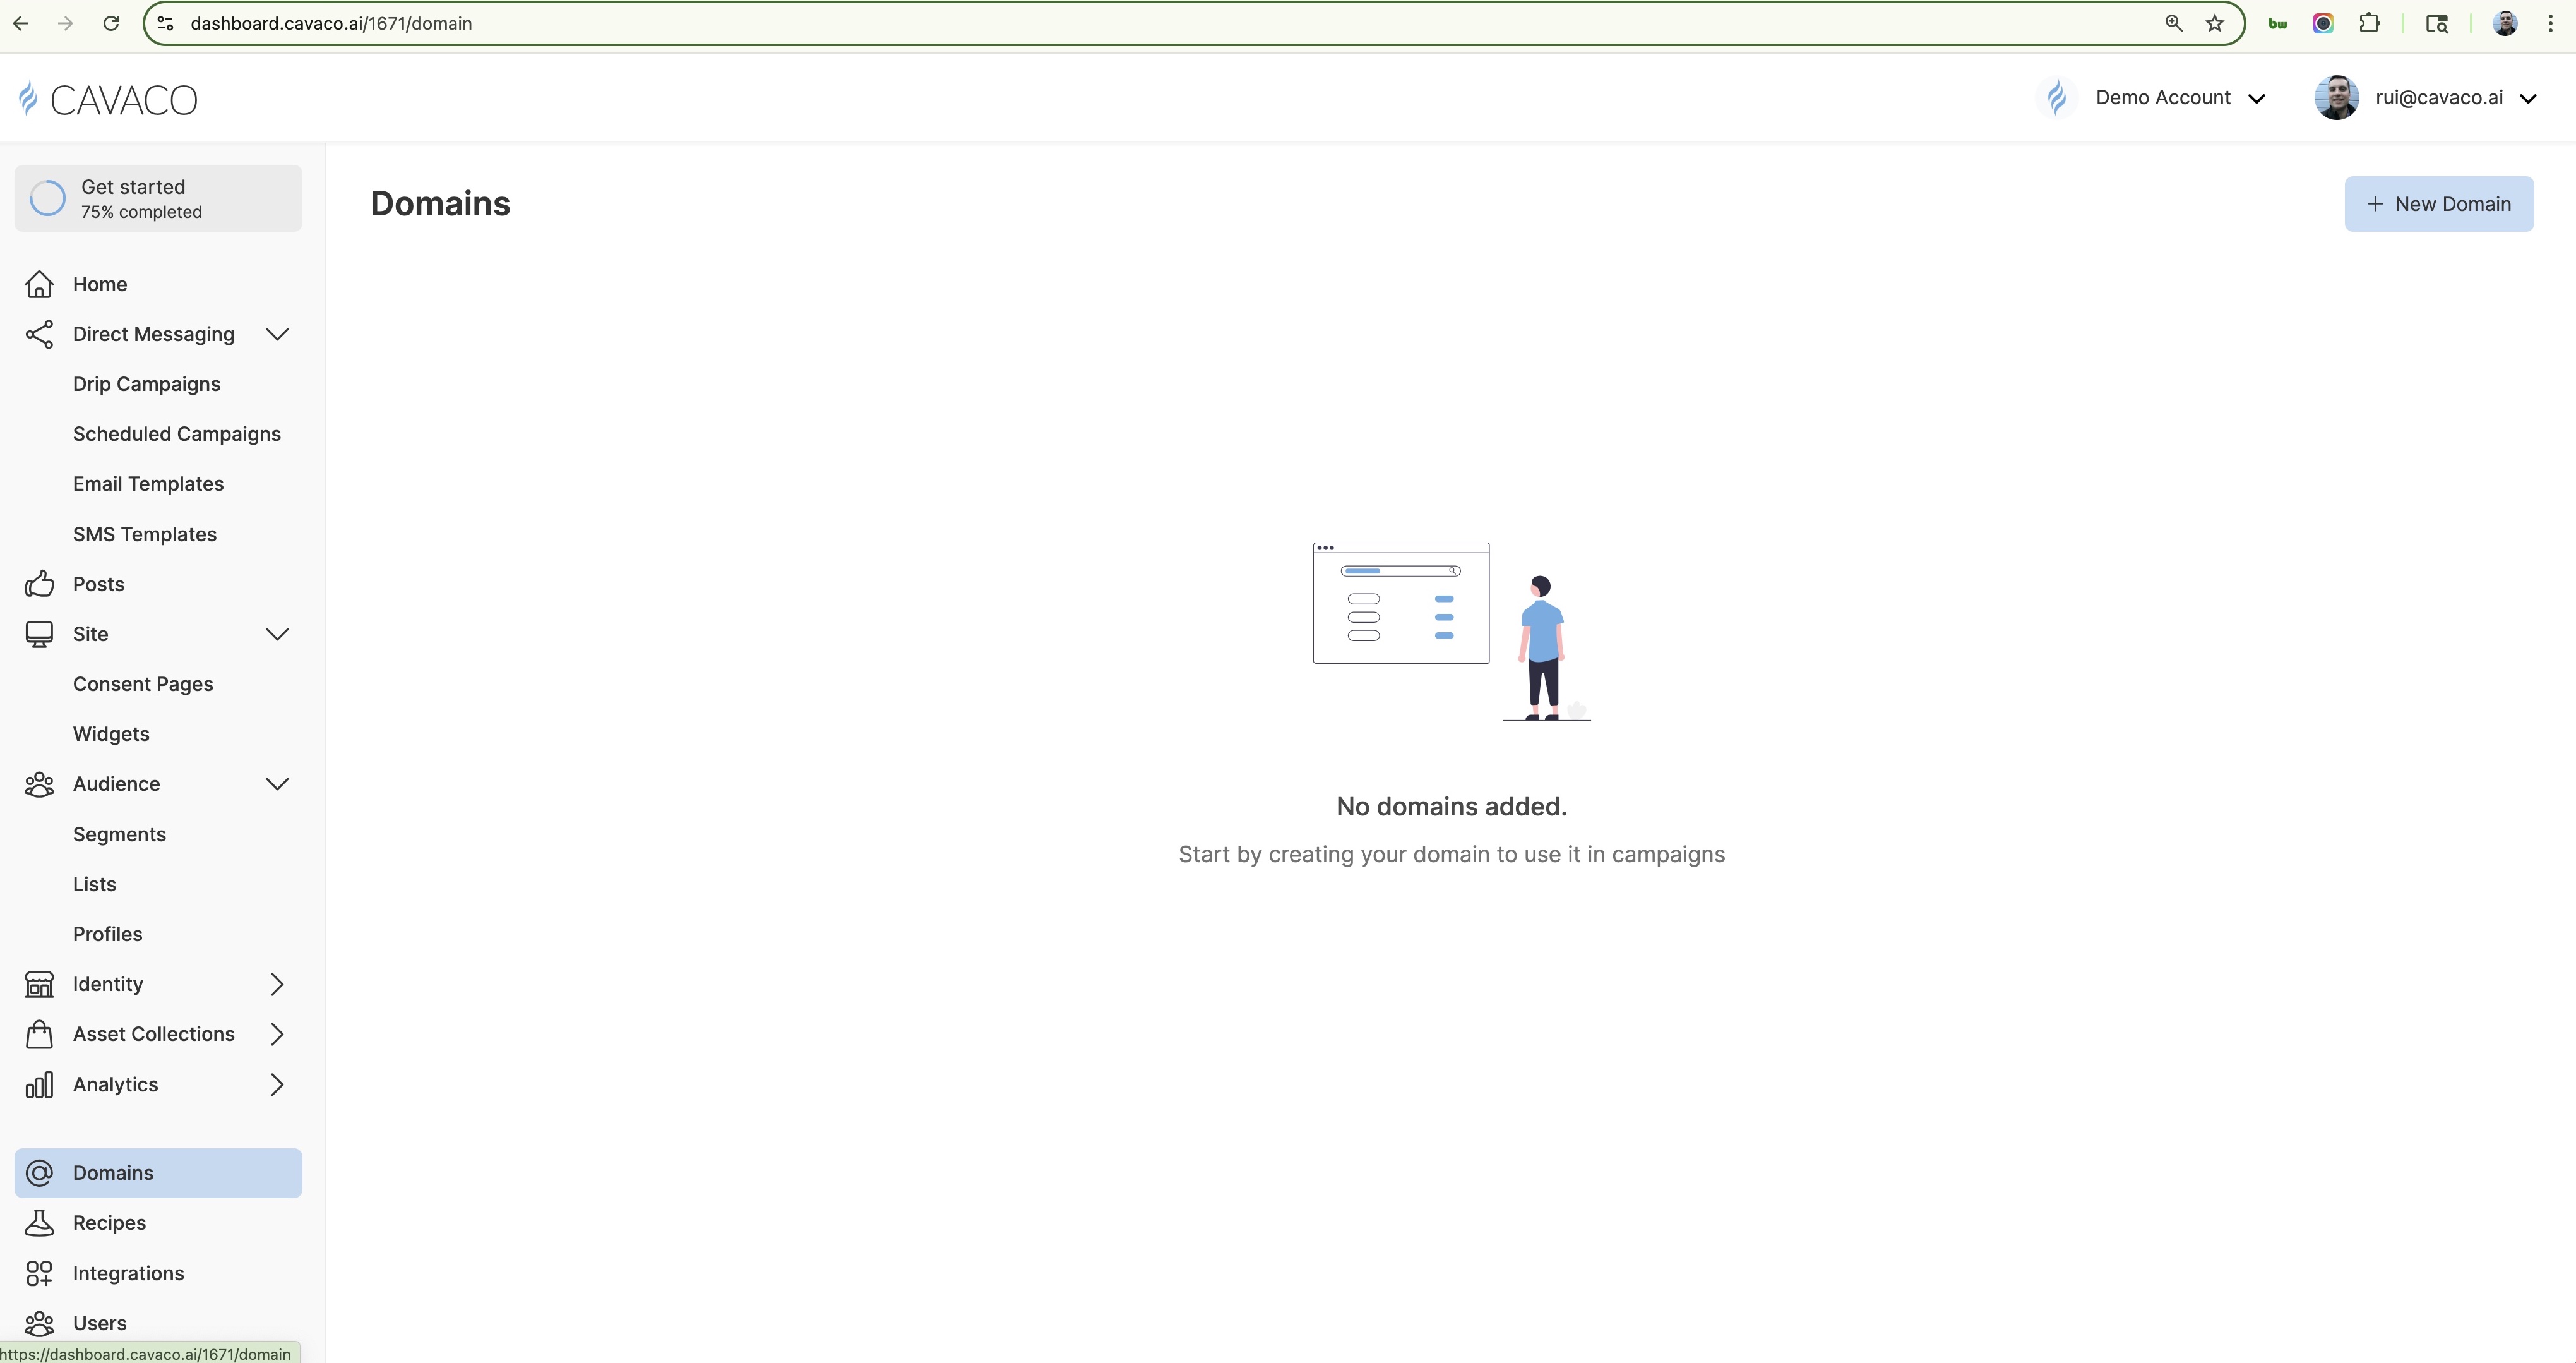Collapse the Audience section chevron
The image size is (2576, 1363).
(x=277, y=784)
